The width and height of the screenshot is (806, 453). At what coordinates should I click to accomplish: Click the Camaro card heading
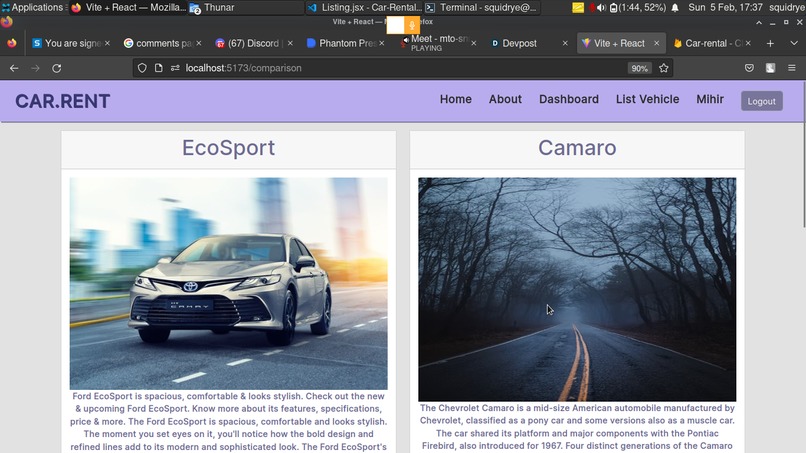tap(577, 148)
